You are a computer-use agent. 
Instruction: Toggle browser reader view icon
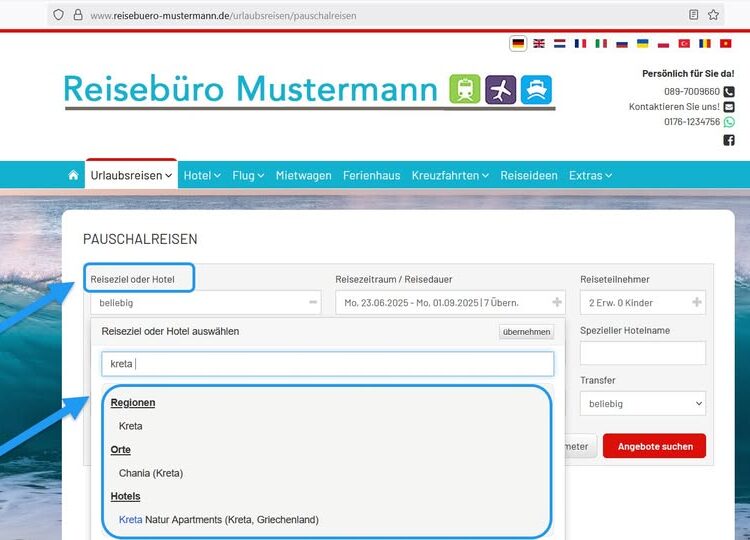pos(694,15)
